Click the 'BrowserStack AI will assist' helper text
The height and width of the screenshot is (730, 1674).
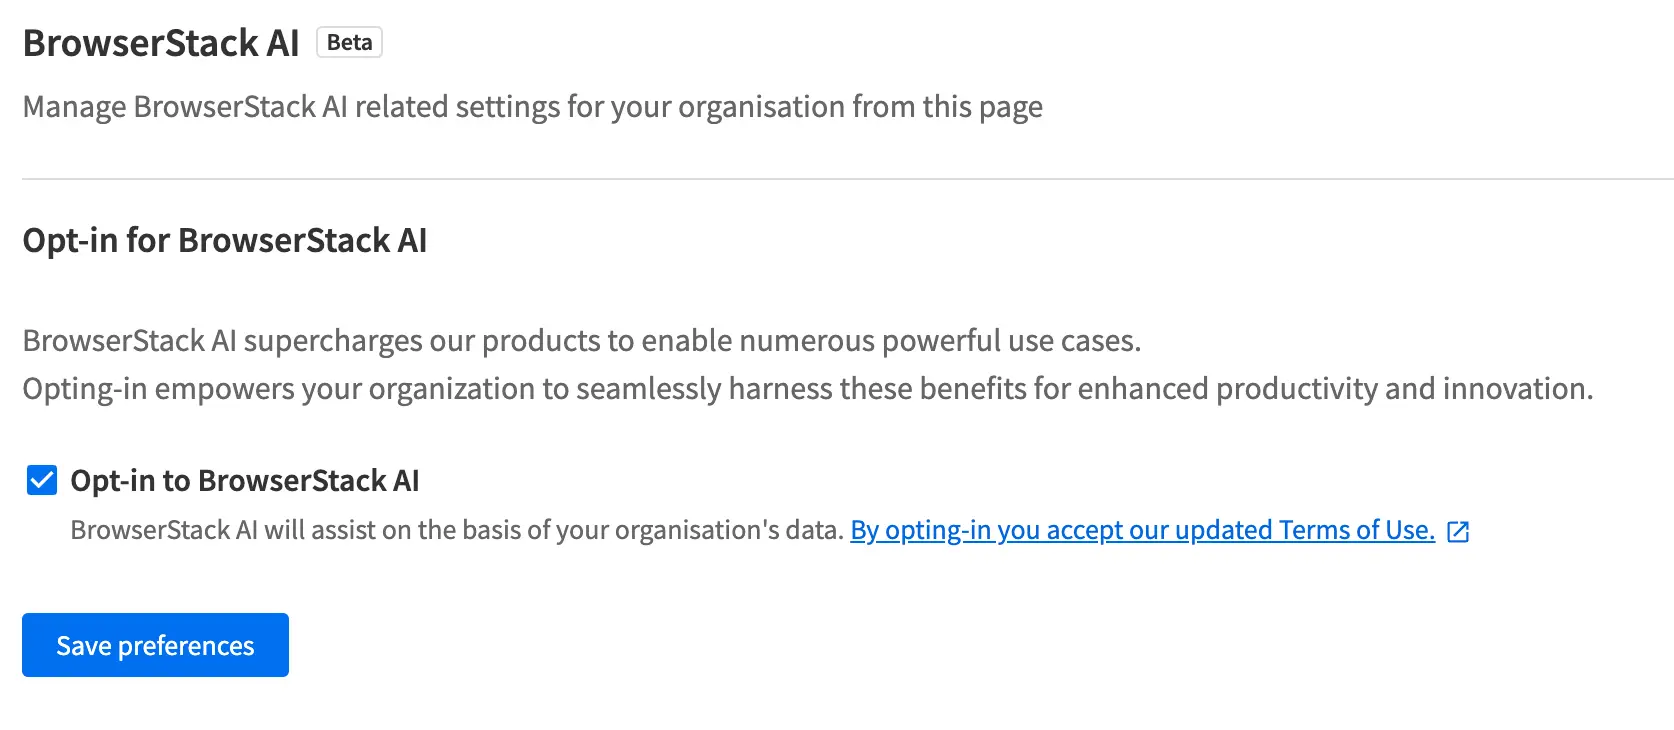pyautogui.click(x=456, y=530)
